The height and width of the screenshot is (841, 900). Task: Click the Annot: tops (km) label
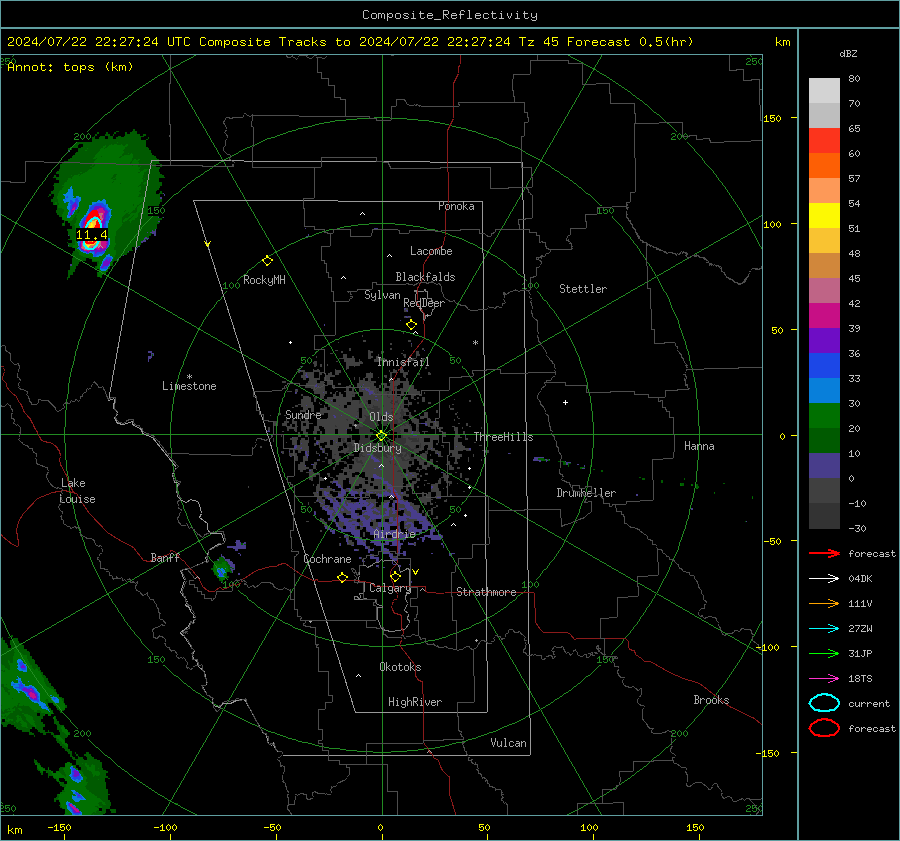coord(70,67)
